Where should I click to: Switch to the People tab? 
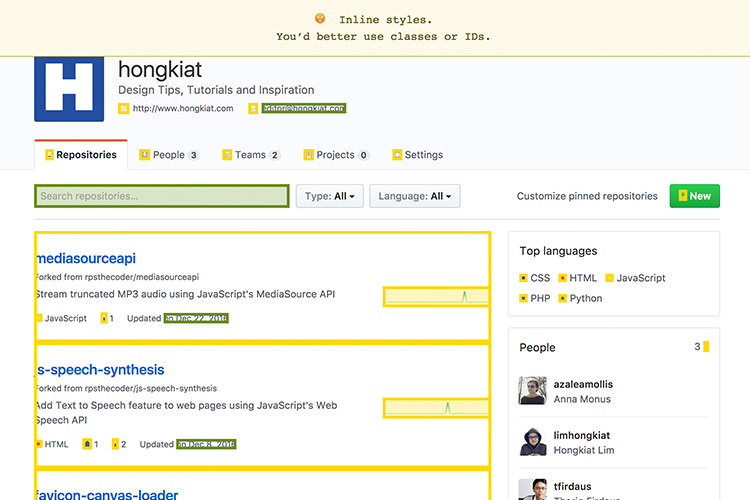pos(169,155)
